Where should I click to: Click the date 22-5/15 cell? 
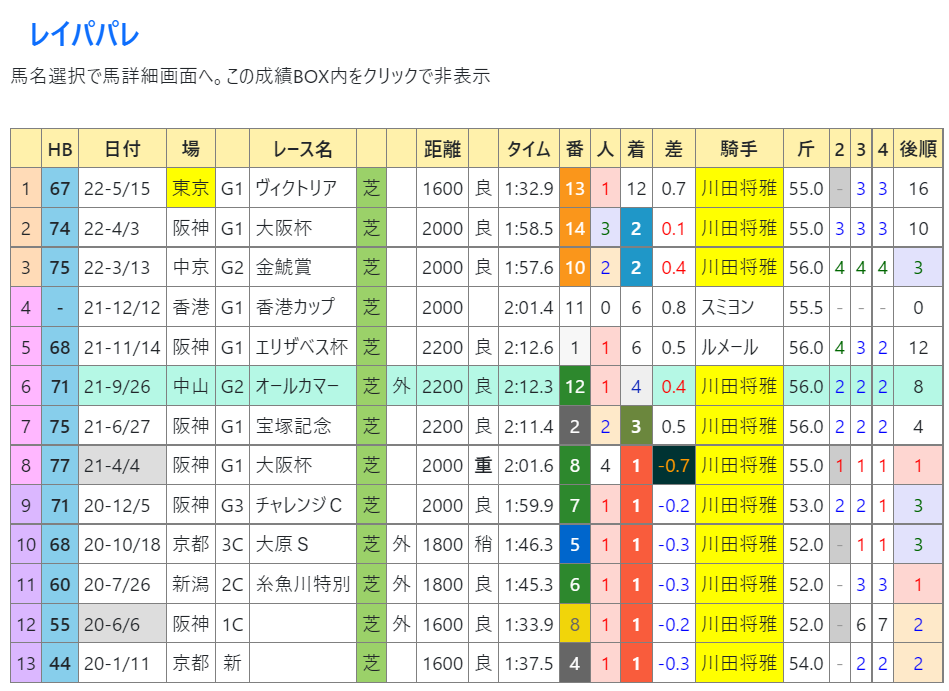pos(122,188)
